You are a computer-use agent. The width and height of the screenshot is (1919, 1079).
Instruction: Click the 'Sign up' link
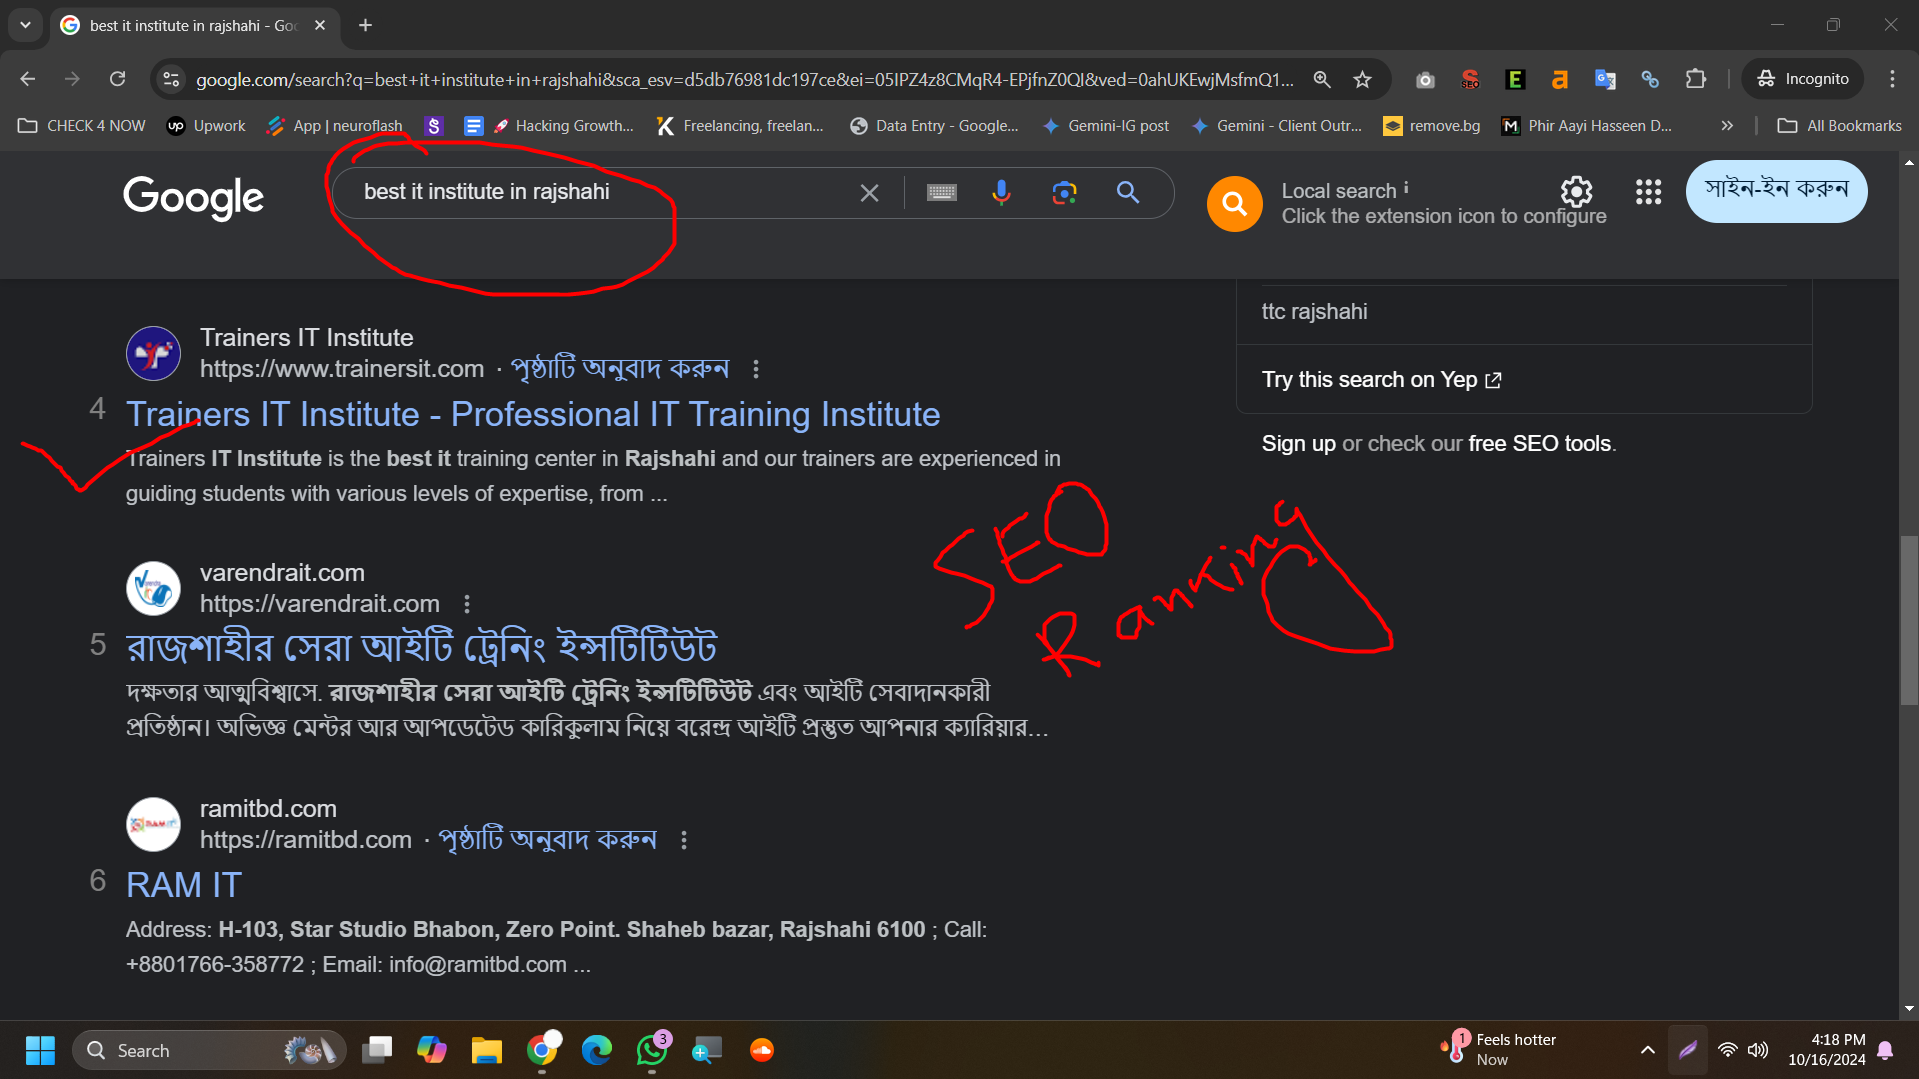[x=1298, y=444]
